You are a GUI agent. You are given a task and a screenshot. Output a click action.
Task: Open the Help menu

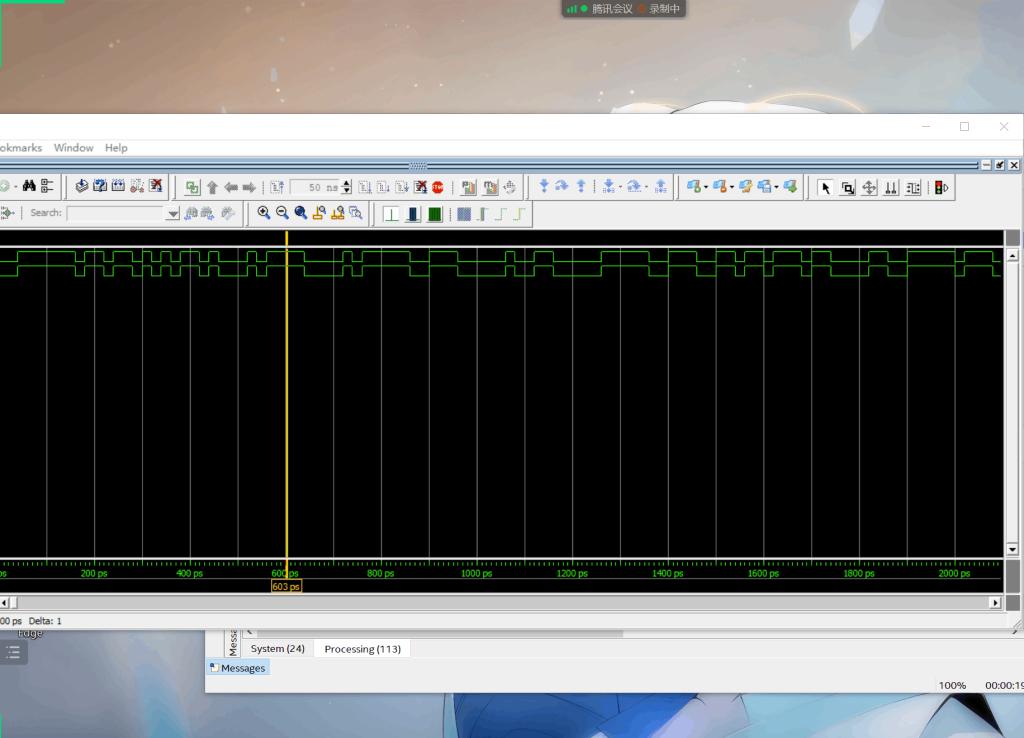point(116,148)
